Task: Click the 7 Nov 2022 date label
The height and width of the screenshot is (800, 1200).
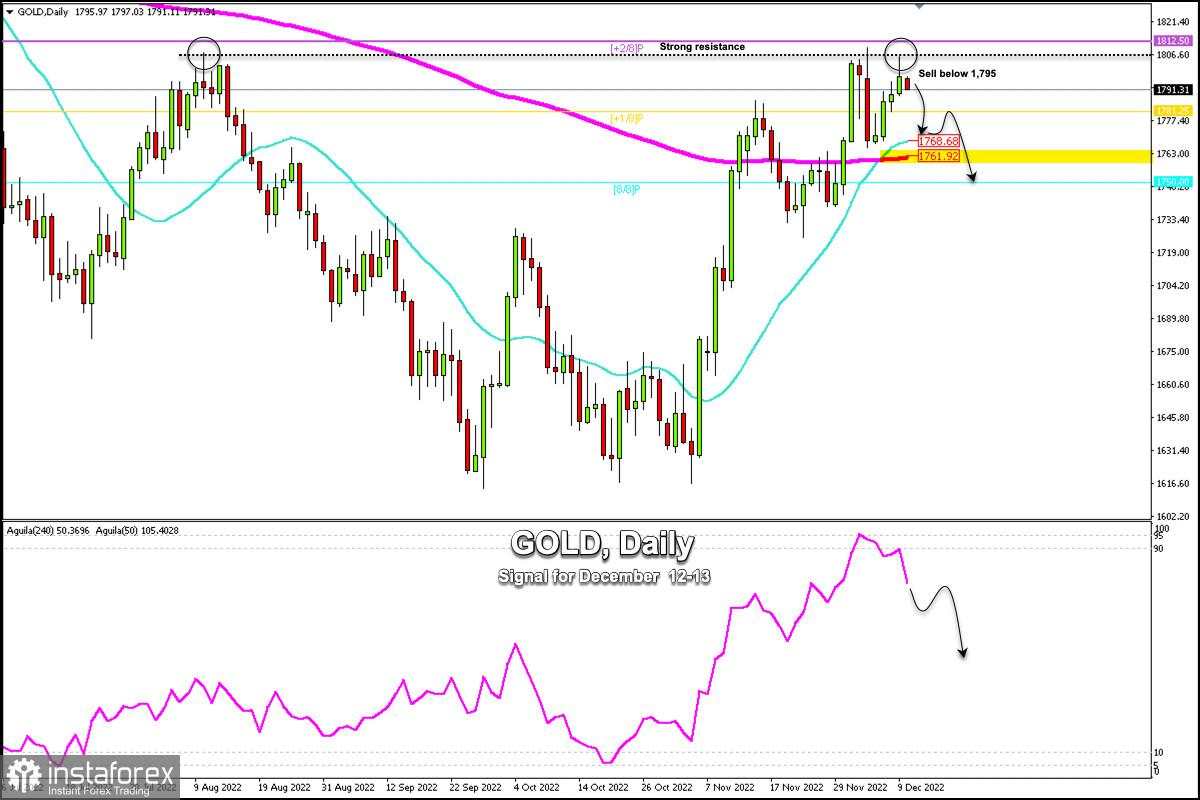Action: click(x=728, y=789)
